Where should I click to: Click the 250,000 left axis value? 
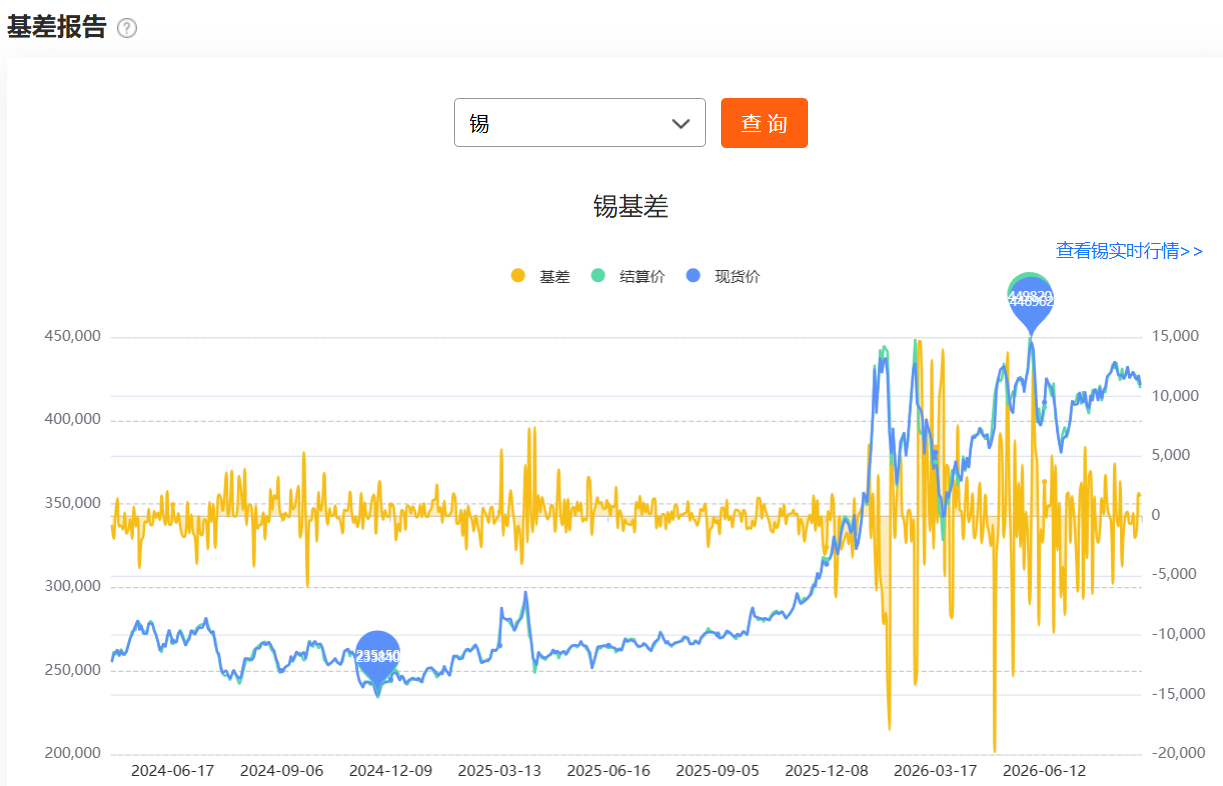pos(73,669)
